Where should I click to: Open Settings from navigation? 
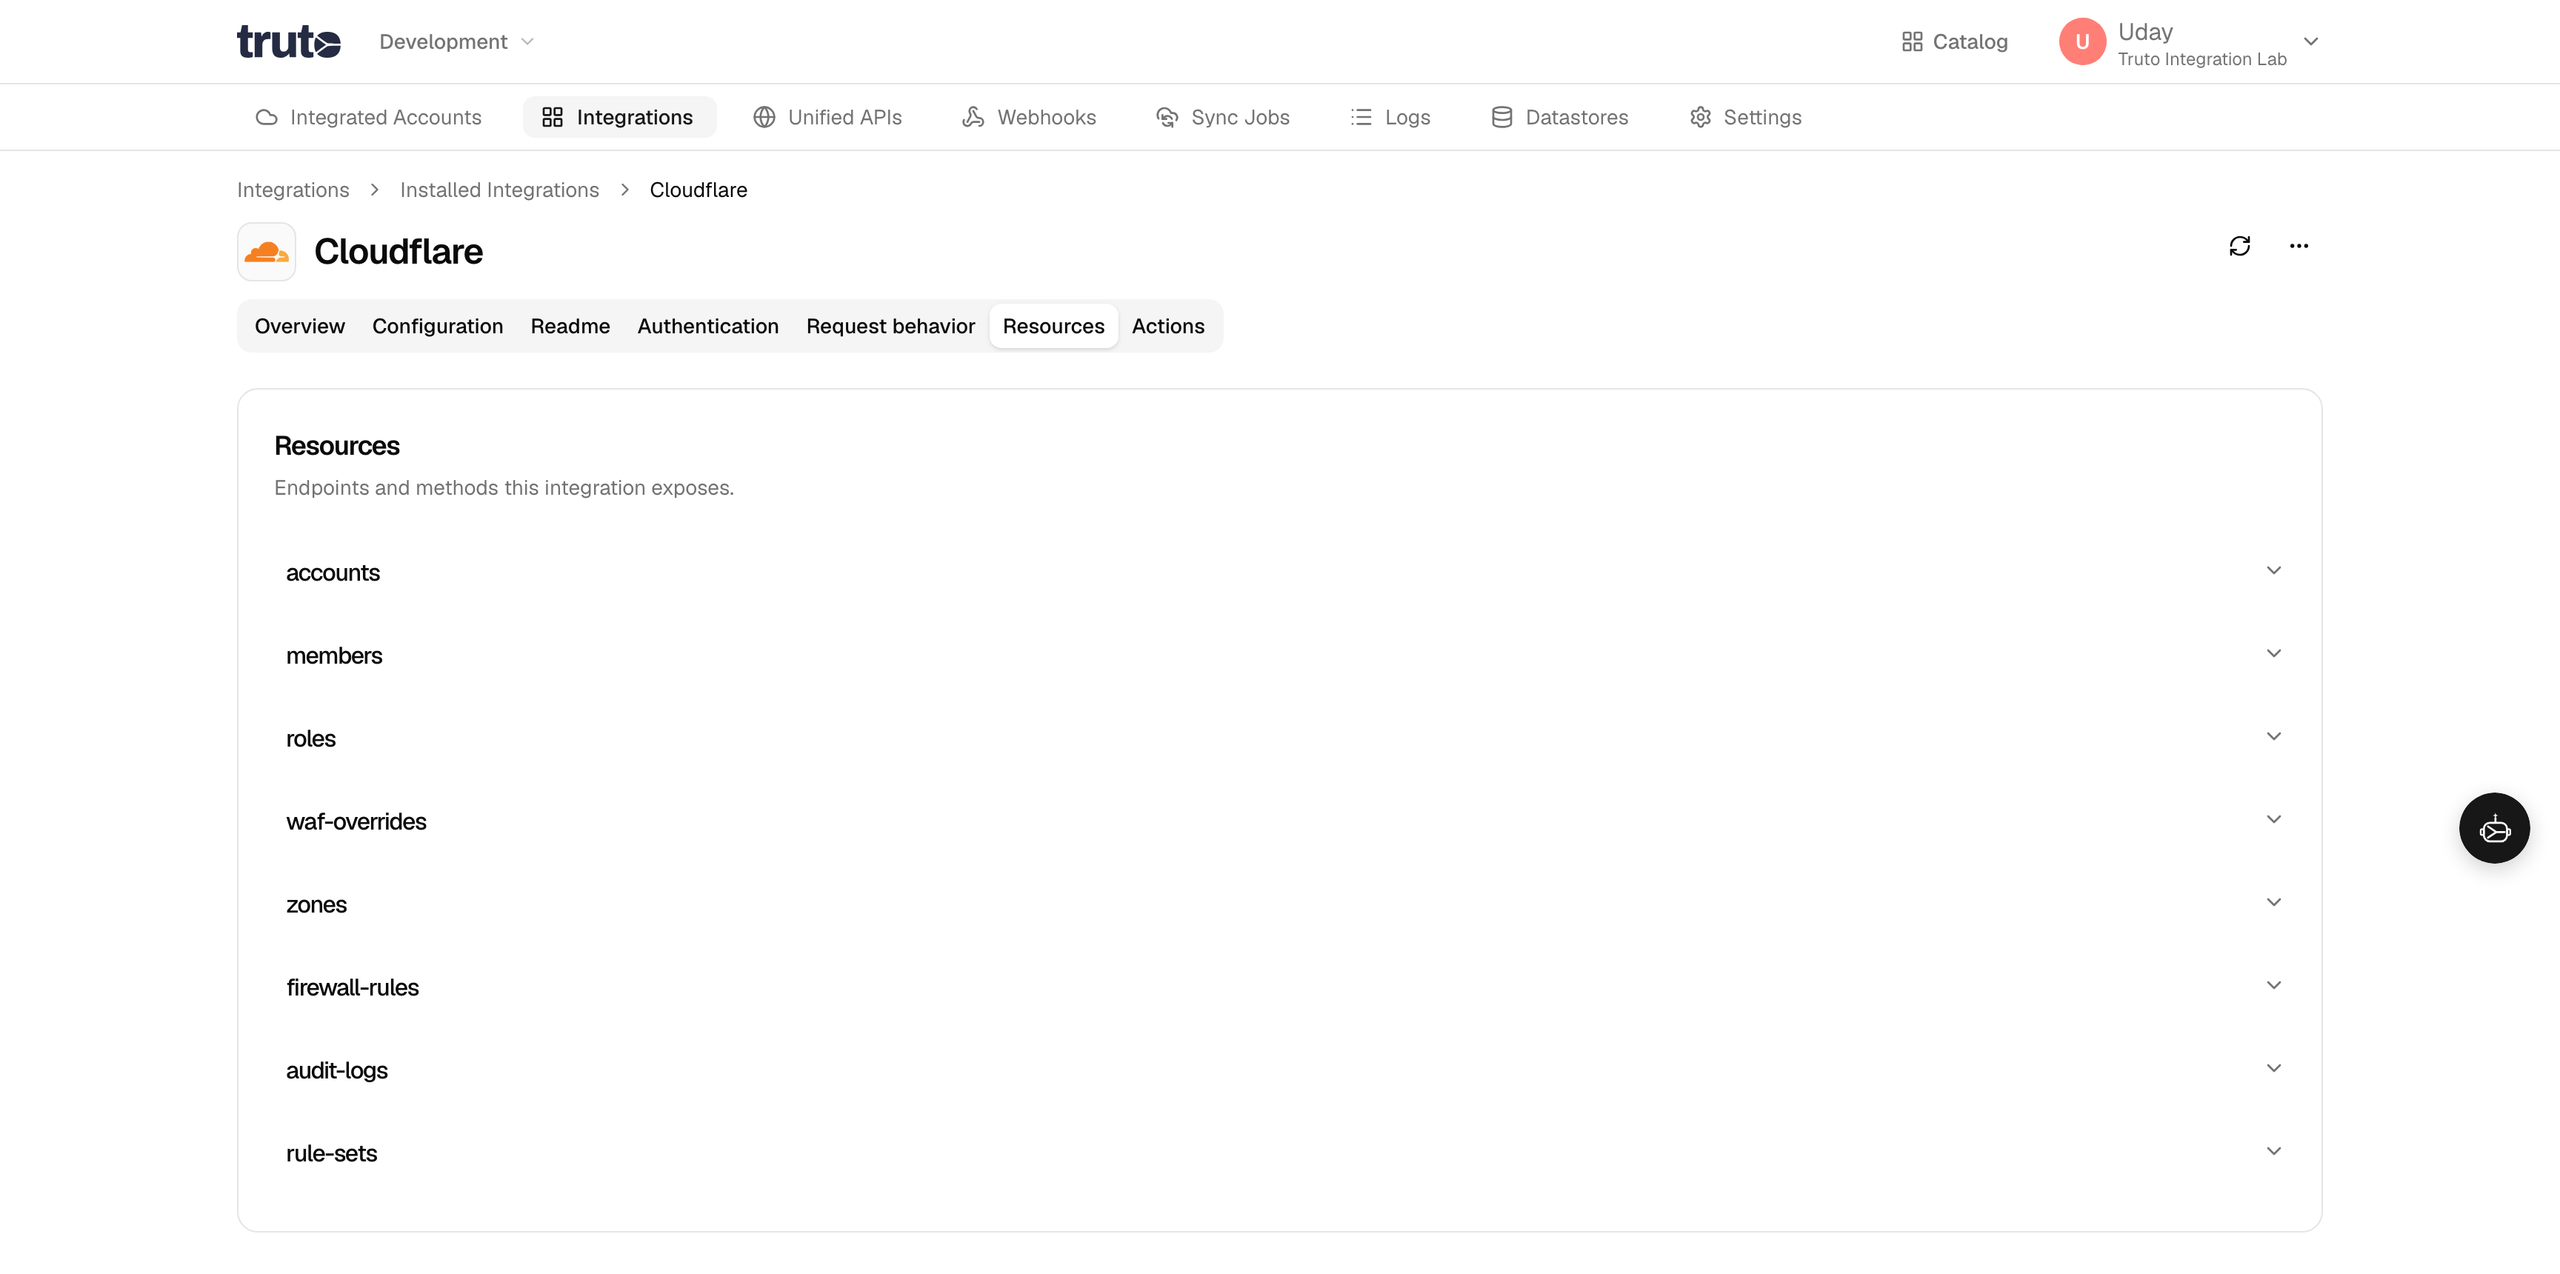coord(1745,117)
